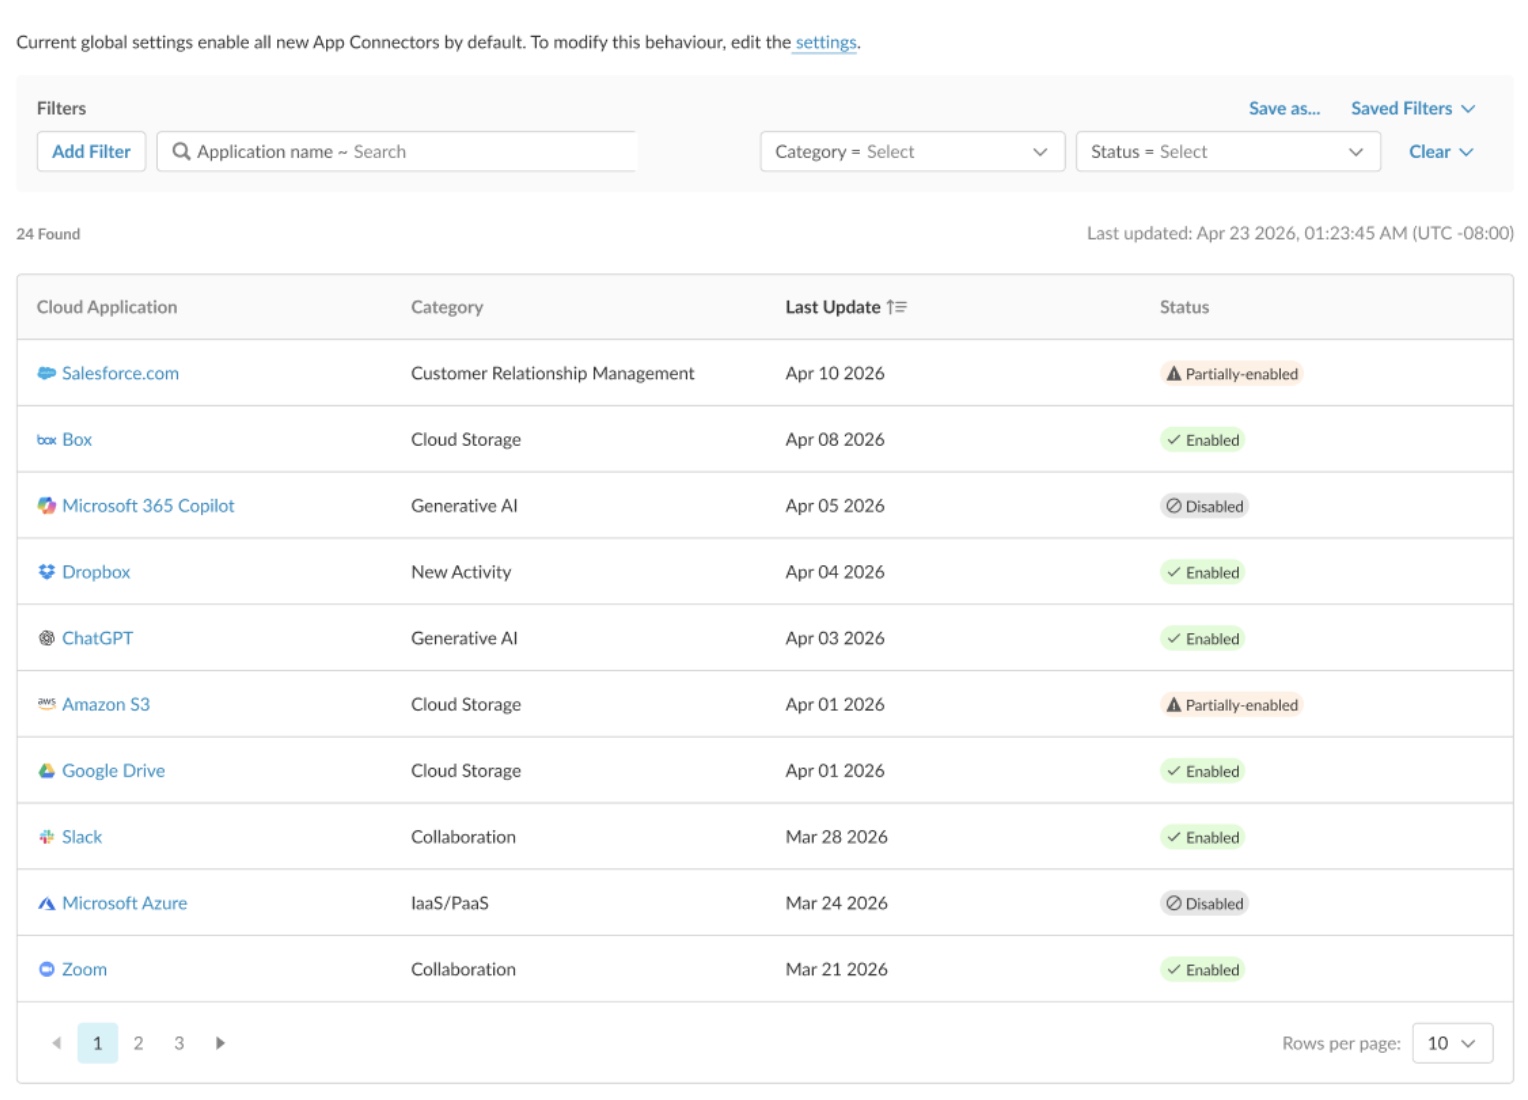Click the Slack logo icon

(x=46, y=837)
